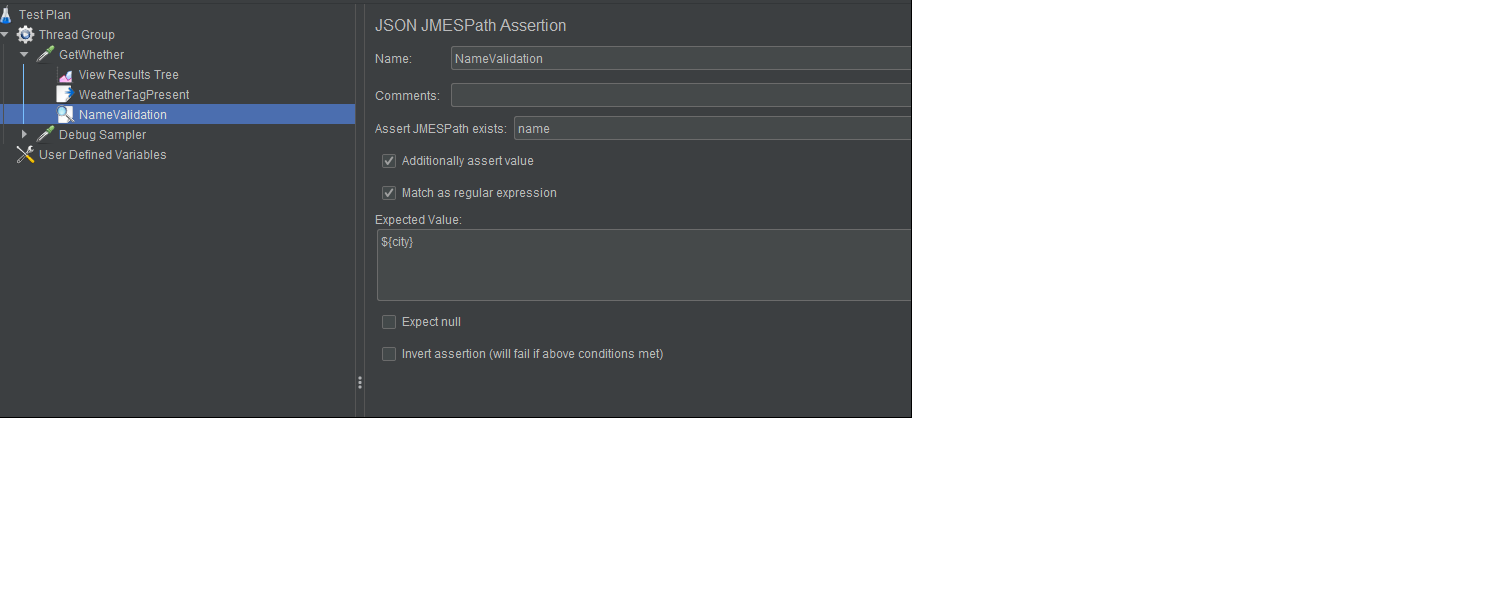Screen dimensions: 1510x590
Task: Select the Thread Group gear icon
Action: click(x=25, y=34)
